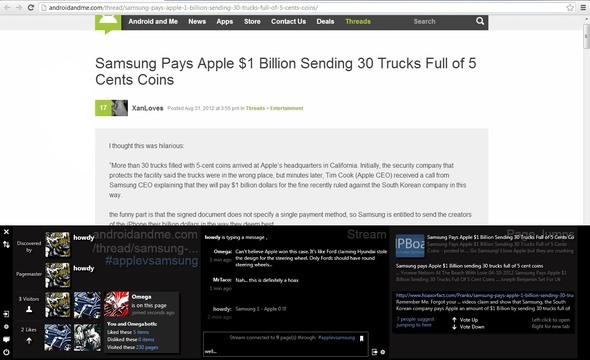Click the 2 Likes up arrow icon
The width and height of the screenshot is (590, 360).
pyautogui.click(x=29, y=341)
